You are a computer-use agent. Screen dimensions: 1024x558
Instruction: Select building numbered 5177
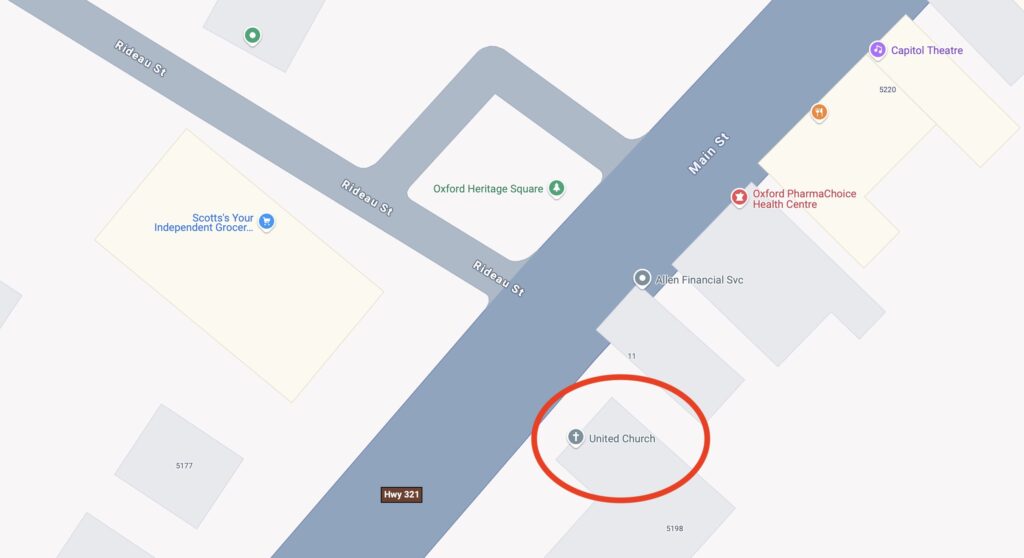pyautogui.click(x=184, y=466)
